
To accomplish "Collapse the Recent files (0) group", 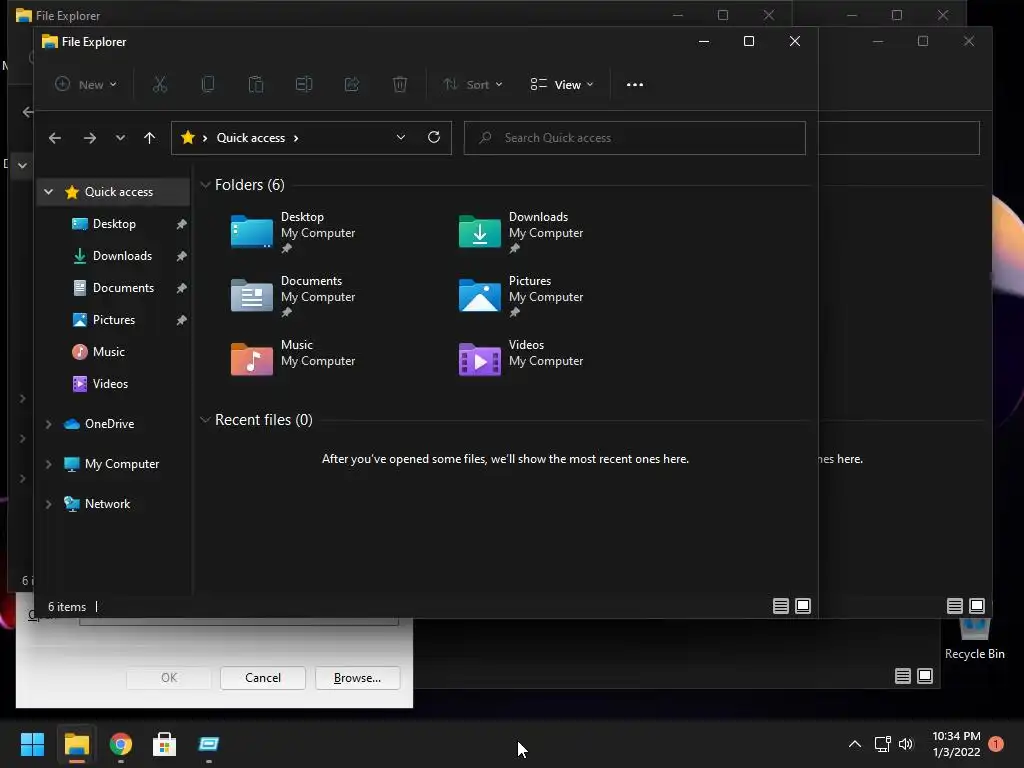I will (x=205, y=420).
